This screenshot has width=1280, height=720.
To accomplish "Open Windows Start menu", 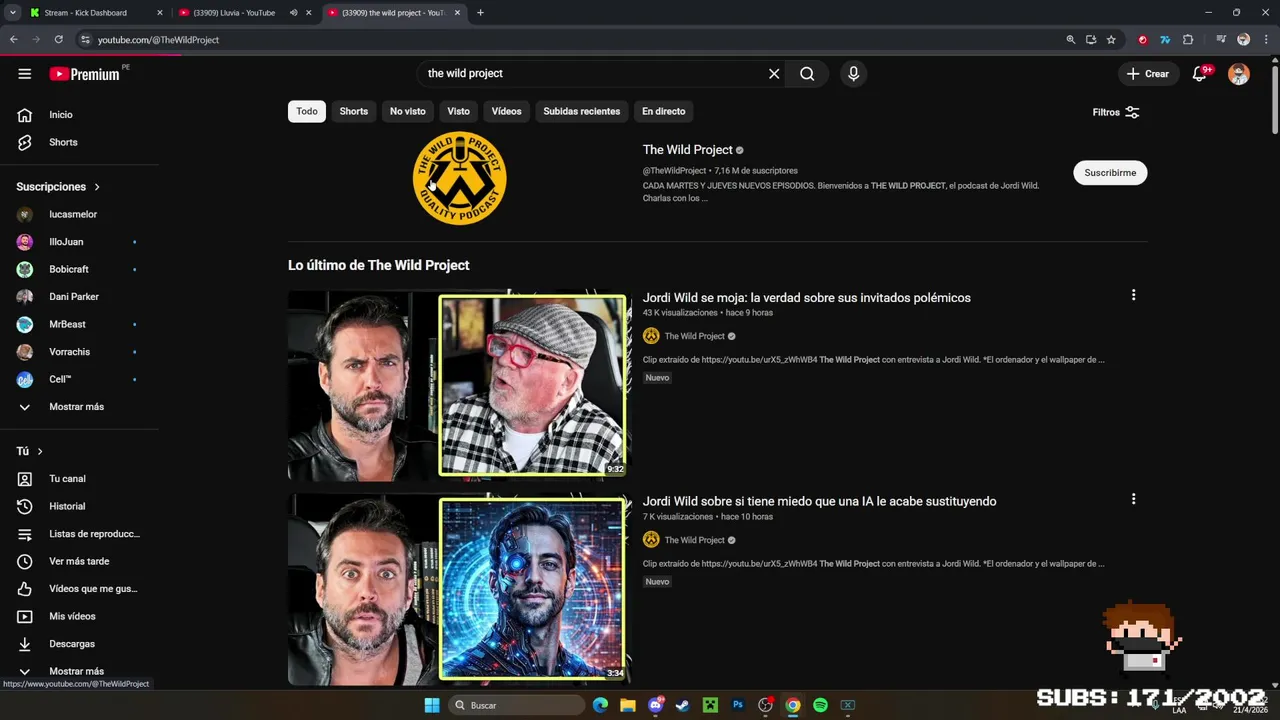I will [x=432, y=705].
